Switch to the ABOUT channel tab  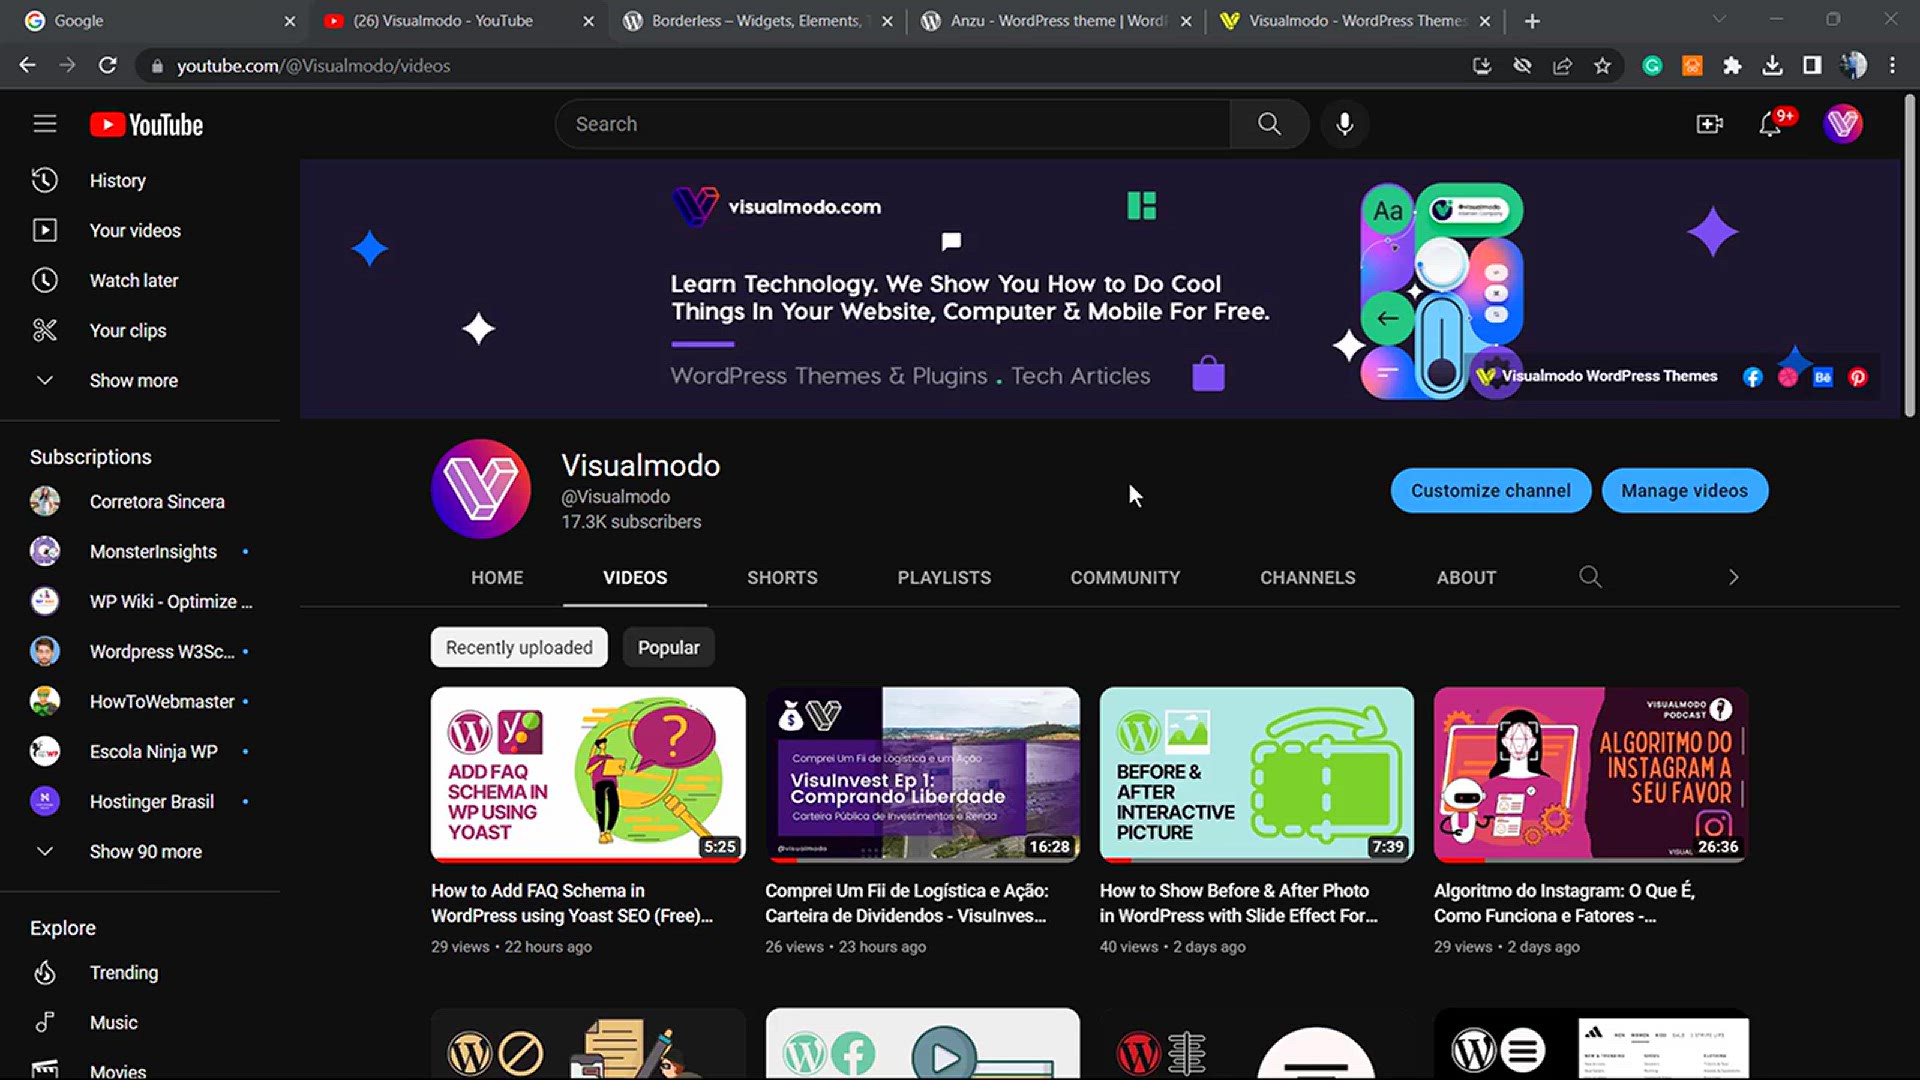click(1466, 578)
